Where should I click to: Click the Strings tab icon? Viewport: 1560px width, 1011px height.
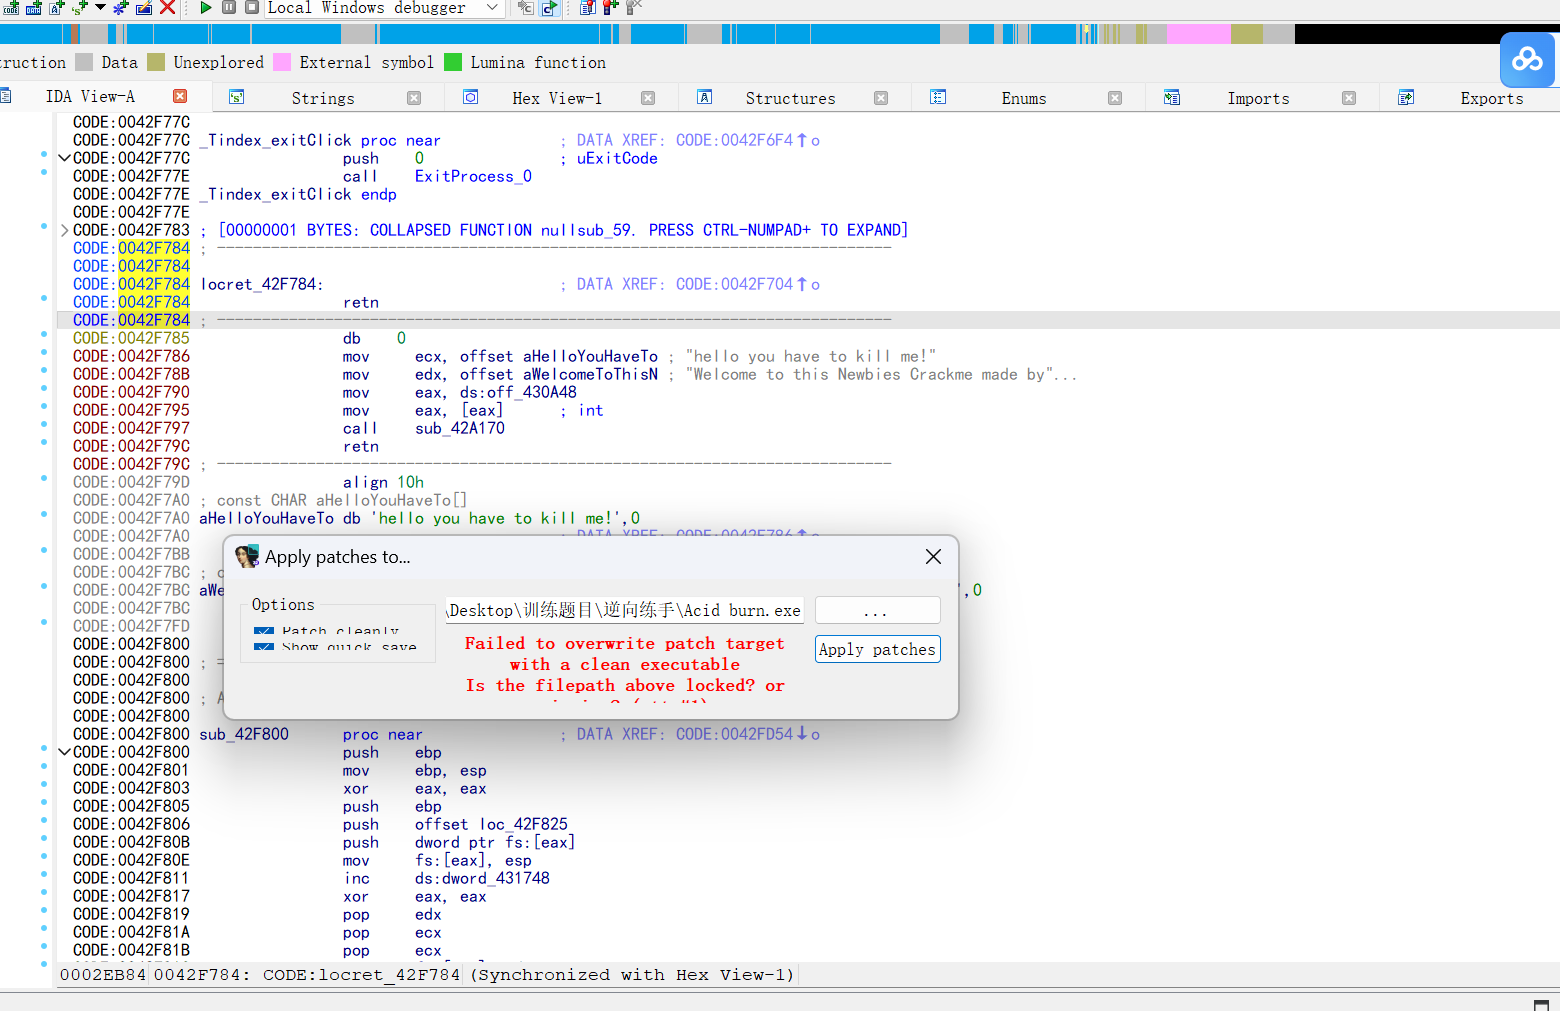click(237, 97)
